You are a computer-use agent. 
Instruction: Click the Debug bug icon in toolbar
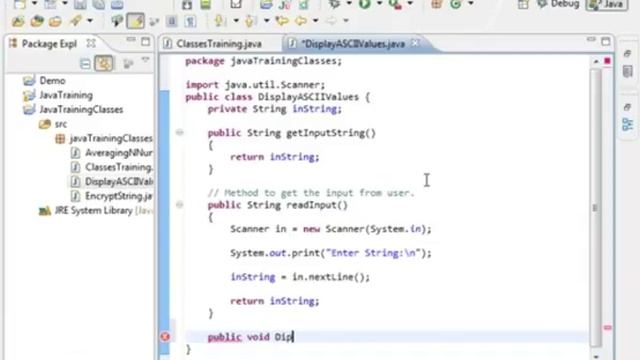(335, 4)
